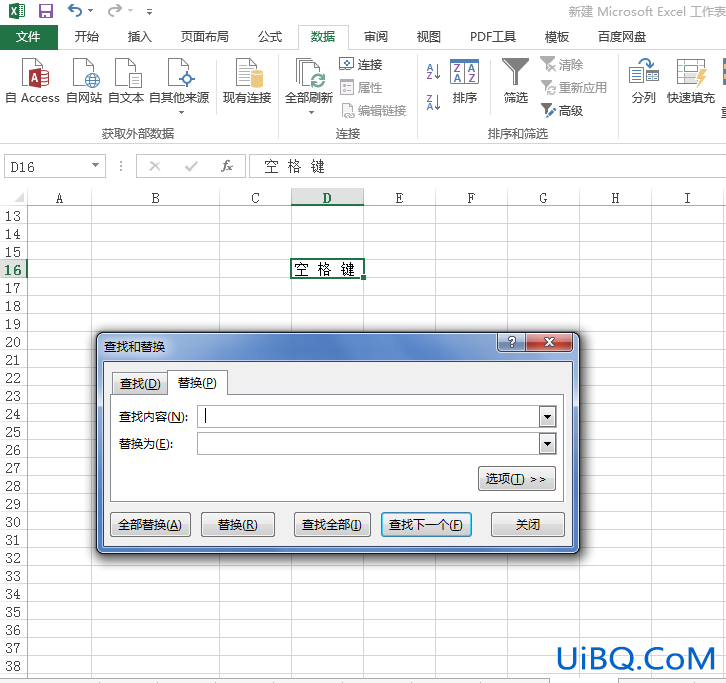Switch to Templates (模板) tab

point(557,37)
